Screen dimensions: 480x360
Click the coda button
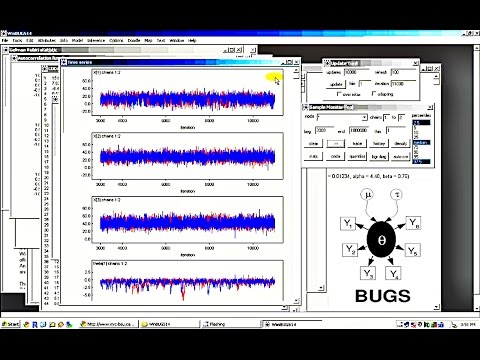click(x=336, y=156)
